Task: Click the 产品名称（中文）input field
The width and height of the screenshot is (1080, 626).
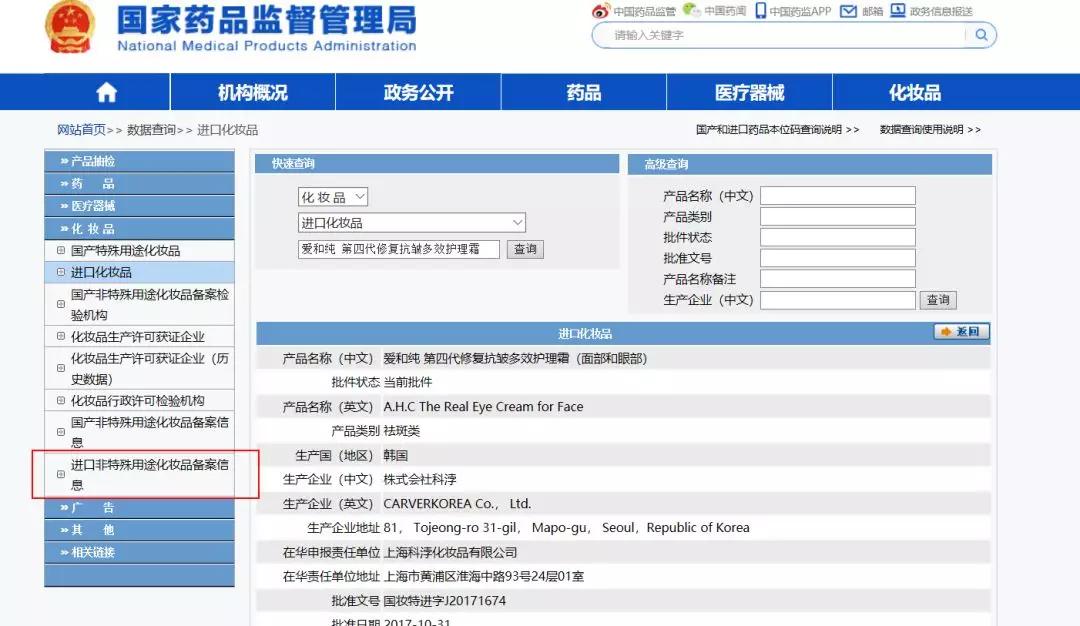Action: [838, 194]
